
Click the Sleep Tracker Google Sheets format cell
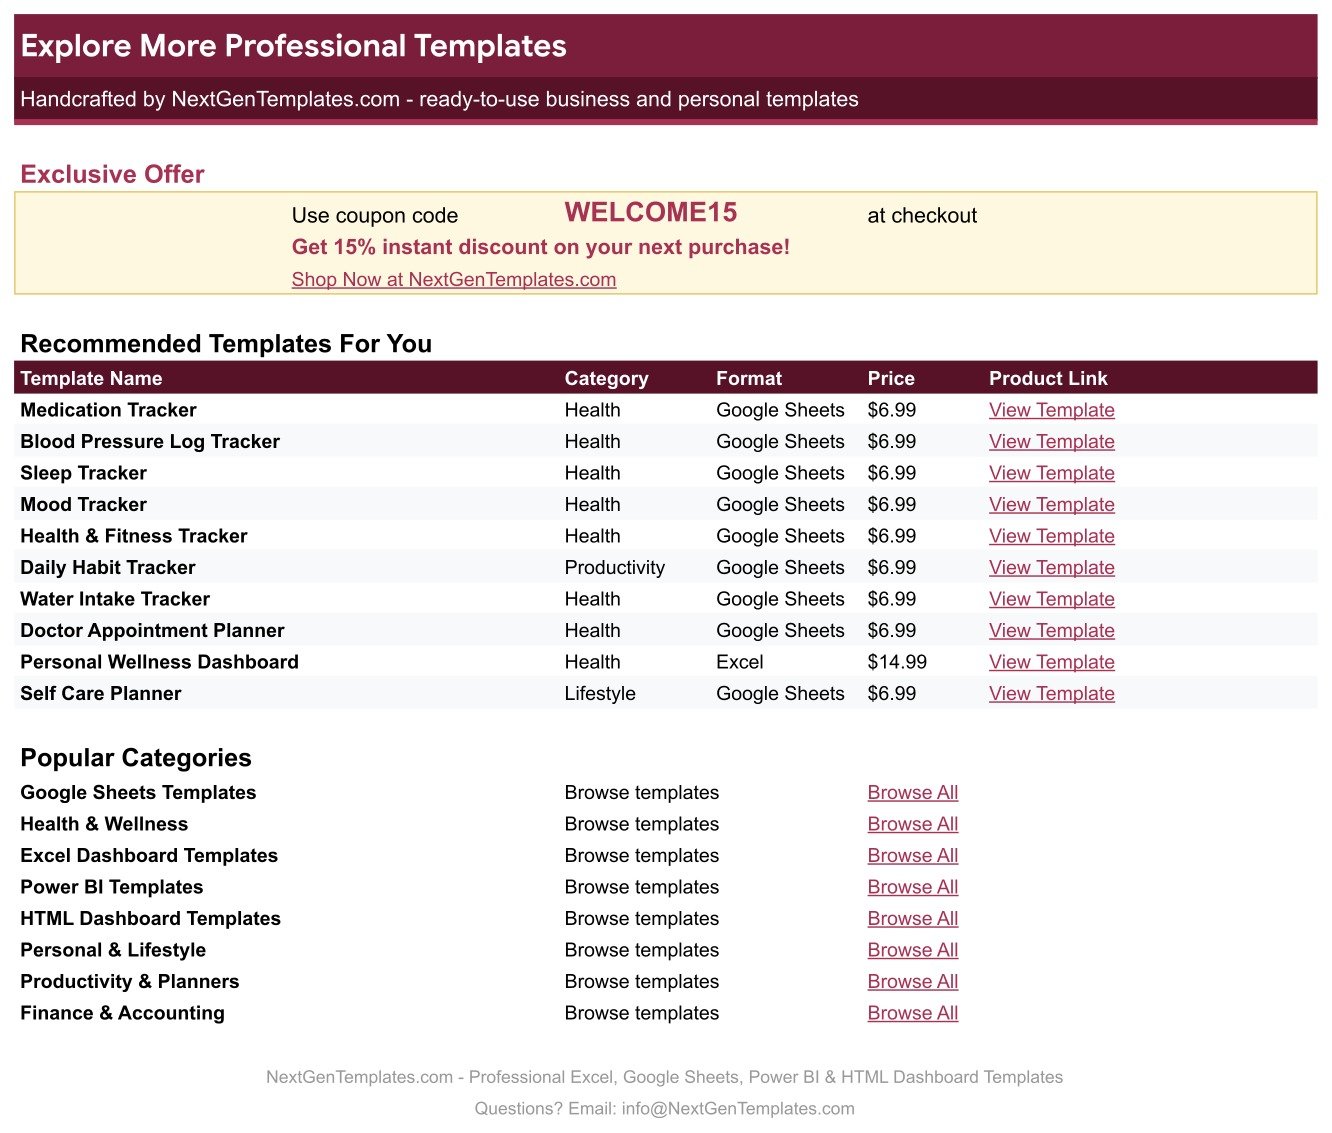[780, 473]
